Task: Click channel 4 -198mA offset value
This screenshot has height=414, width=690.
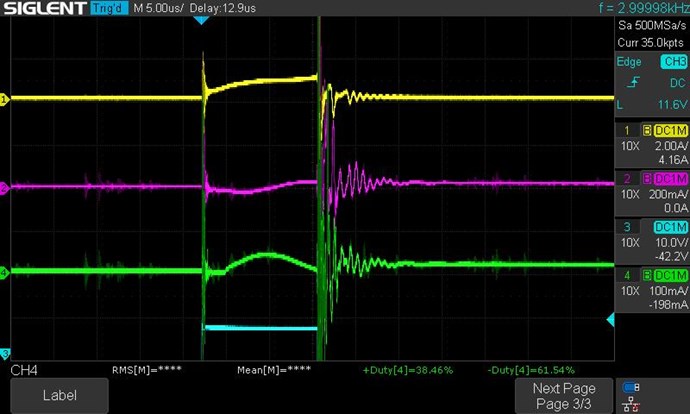Action: pos(668,305)
